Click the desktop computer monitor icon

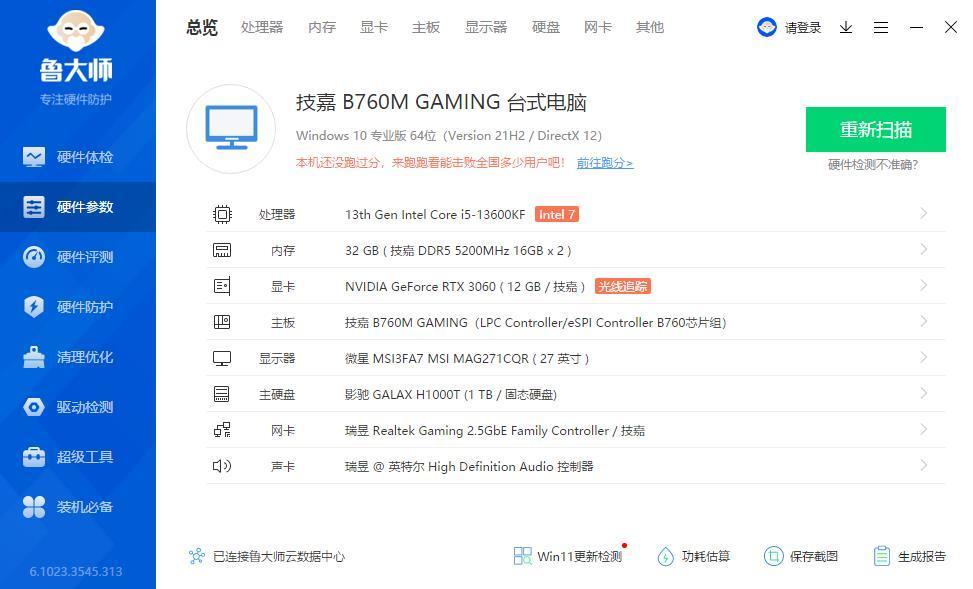(x=231, y=128)
